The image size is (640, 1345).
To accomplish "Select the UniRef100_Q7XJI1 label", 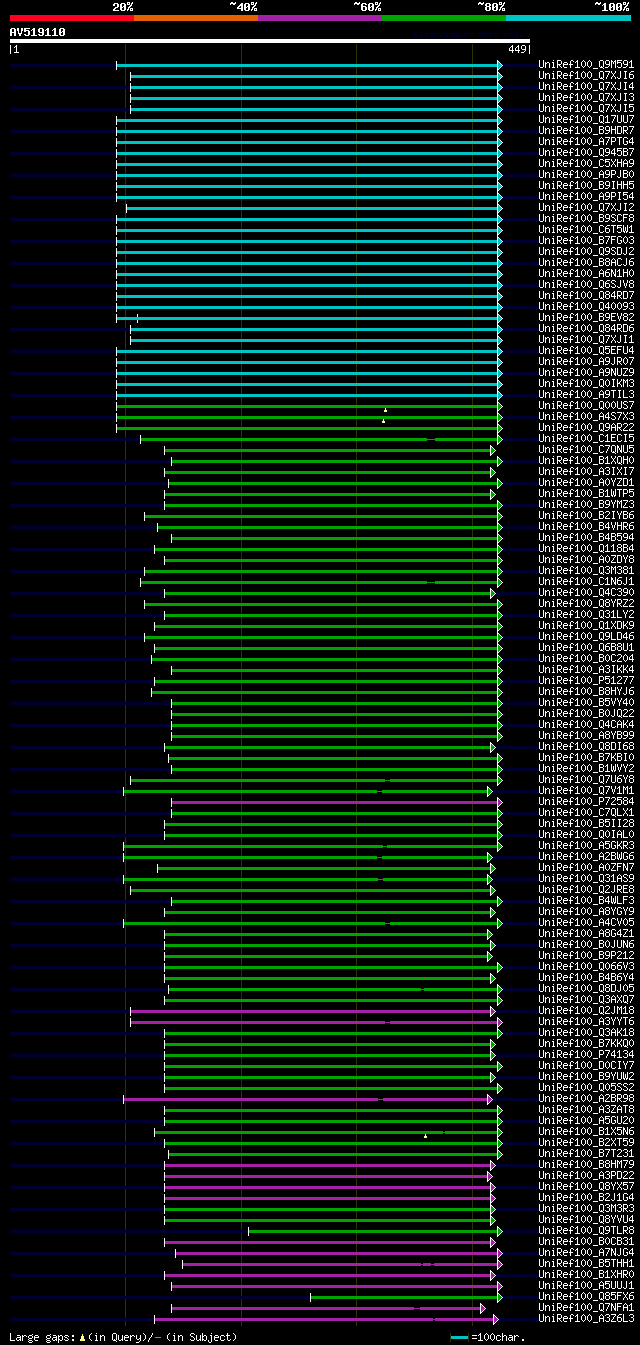I will point(586,340).
